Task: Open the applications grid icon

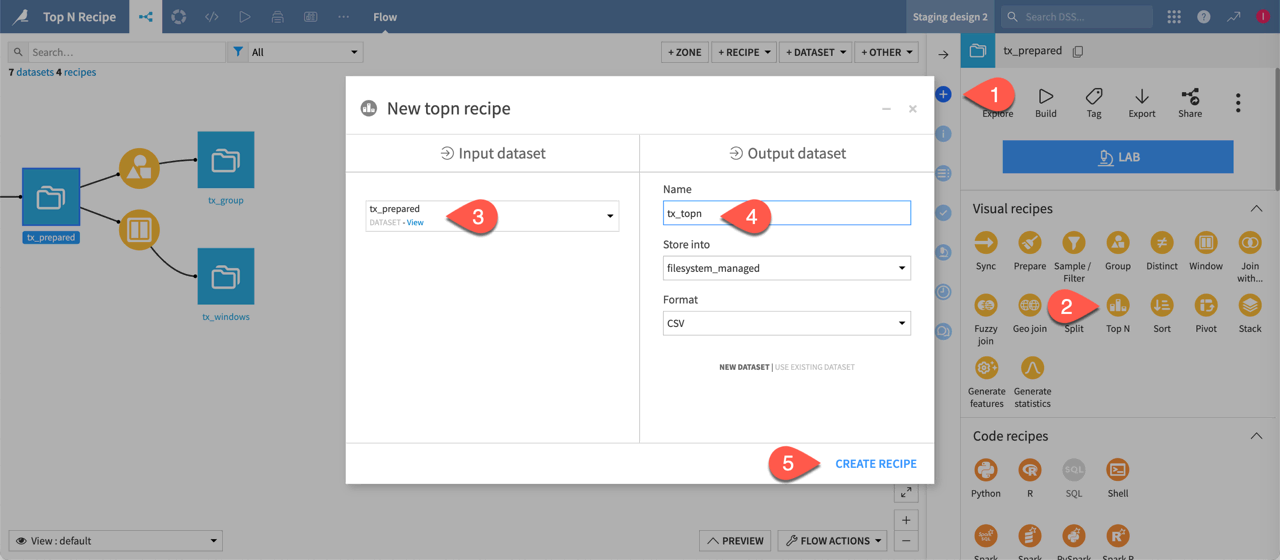Action: point(1174,17)
